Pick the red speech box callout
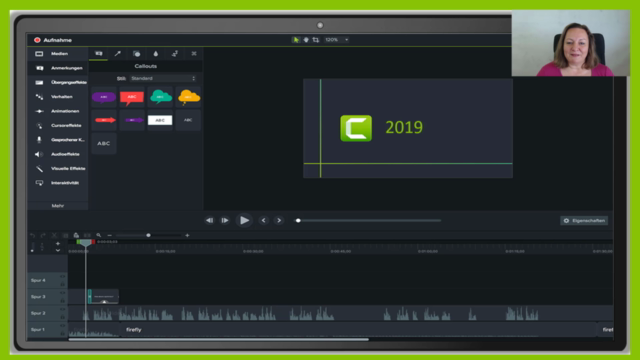Image resolution: width=640 pixels, height=360 pixels. point(132,97)
